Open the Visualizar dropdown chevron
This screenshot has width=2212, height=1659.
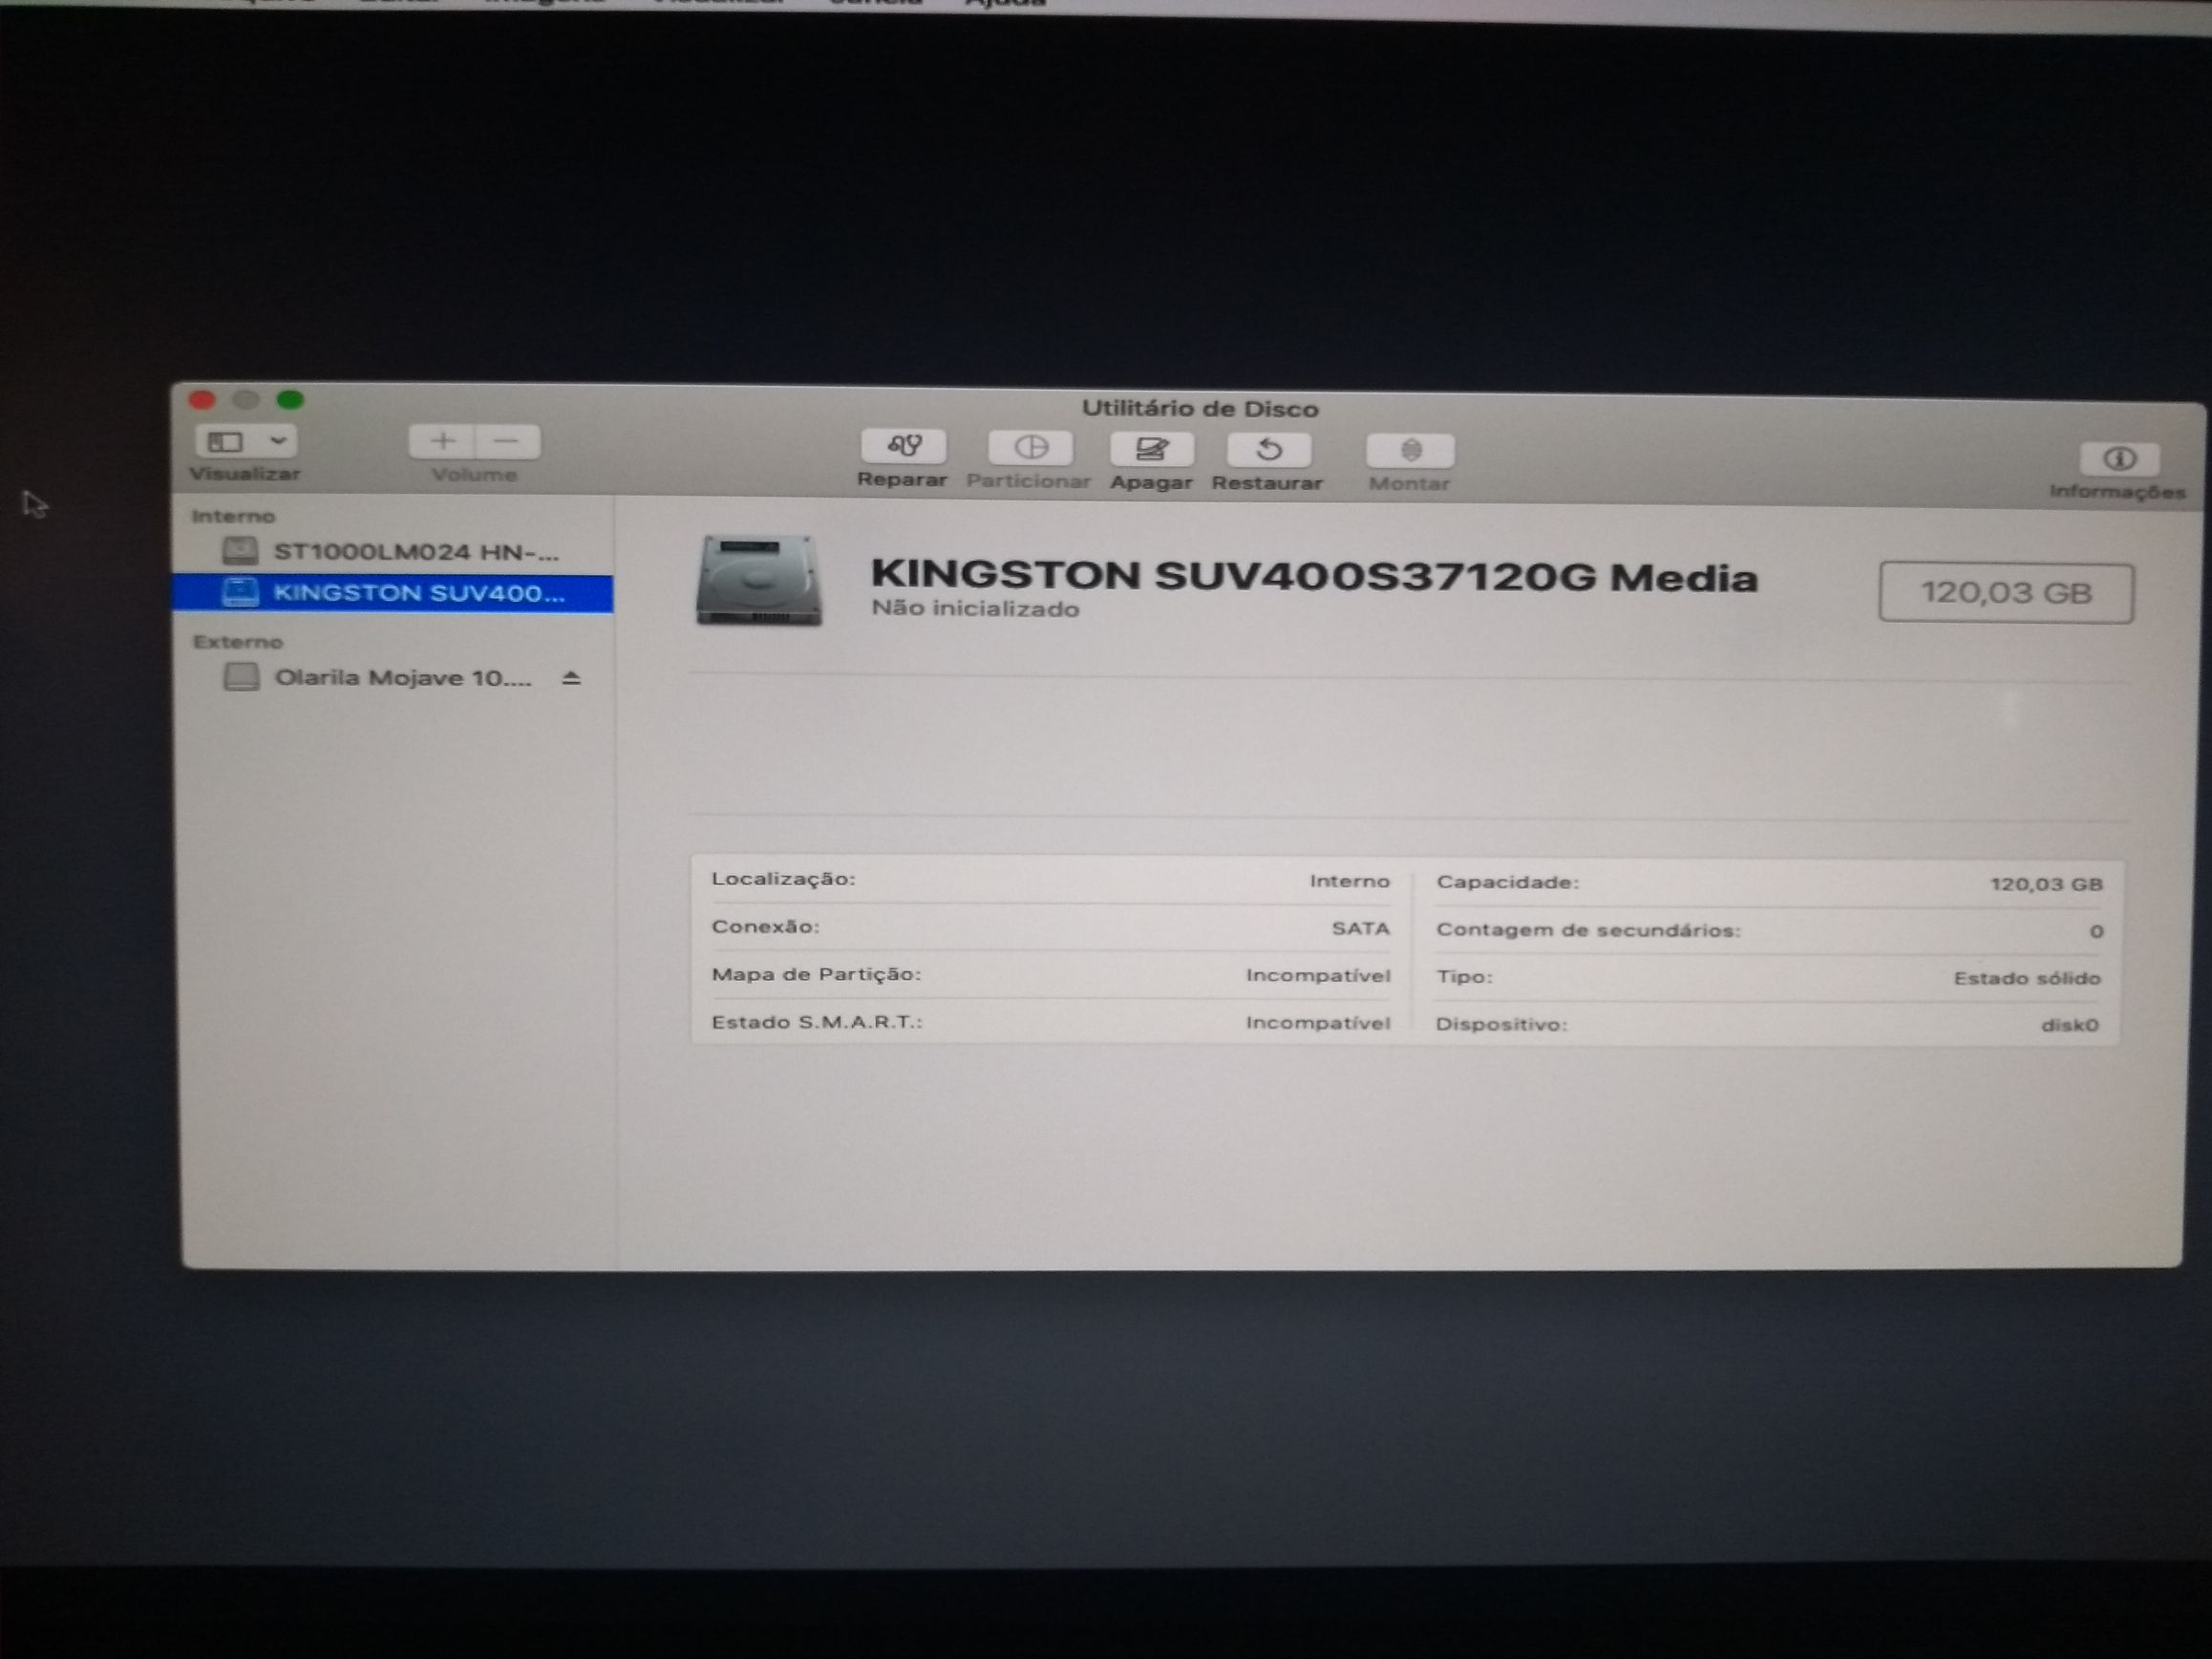pyautogui.click(x=278, y=441)
